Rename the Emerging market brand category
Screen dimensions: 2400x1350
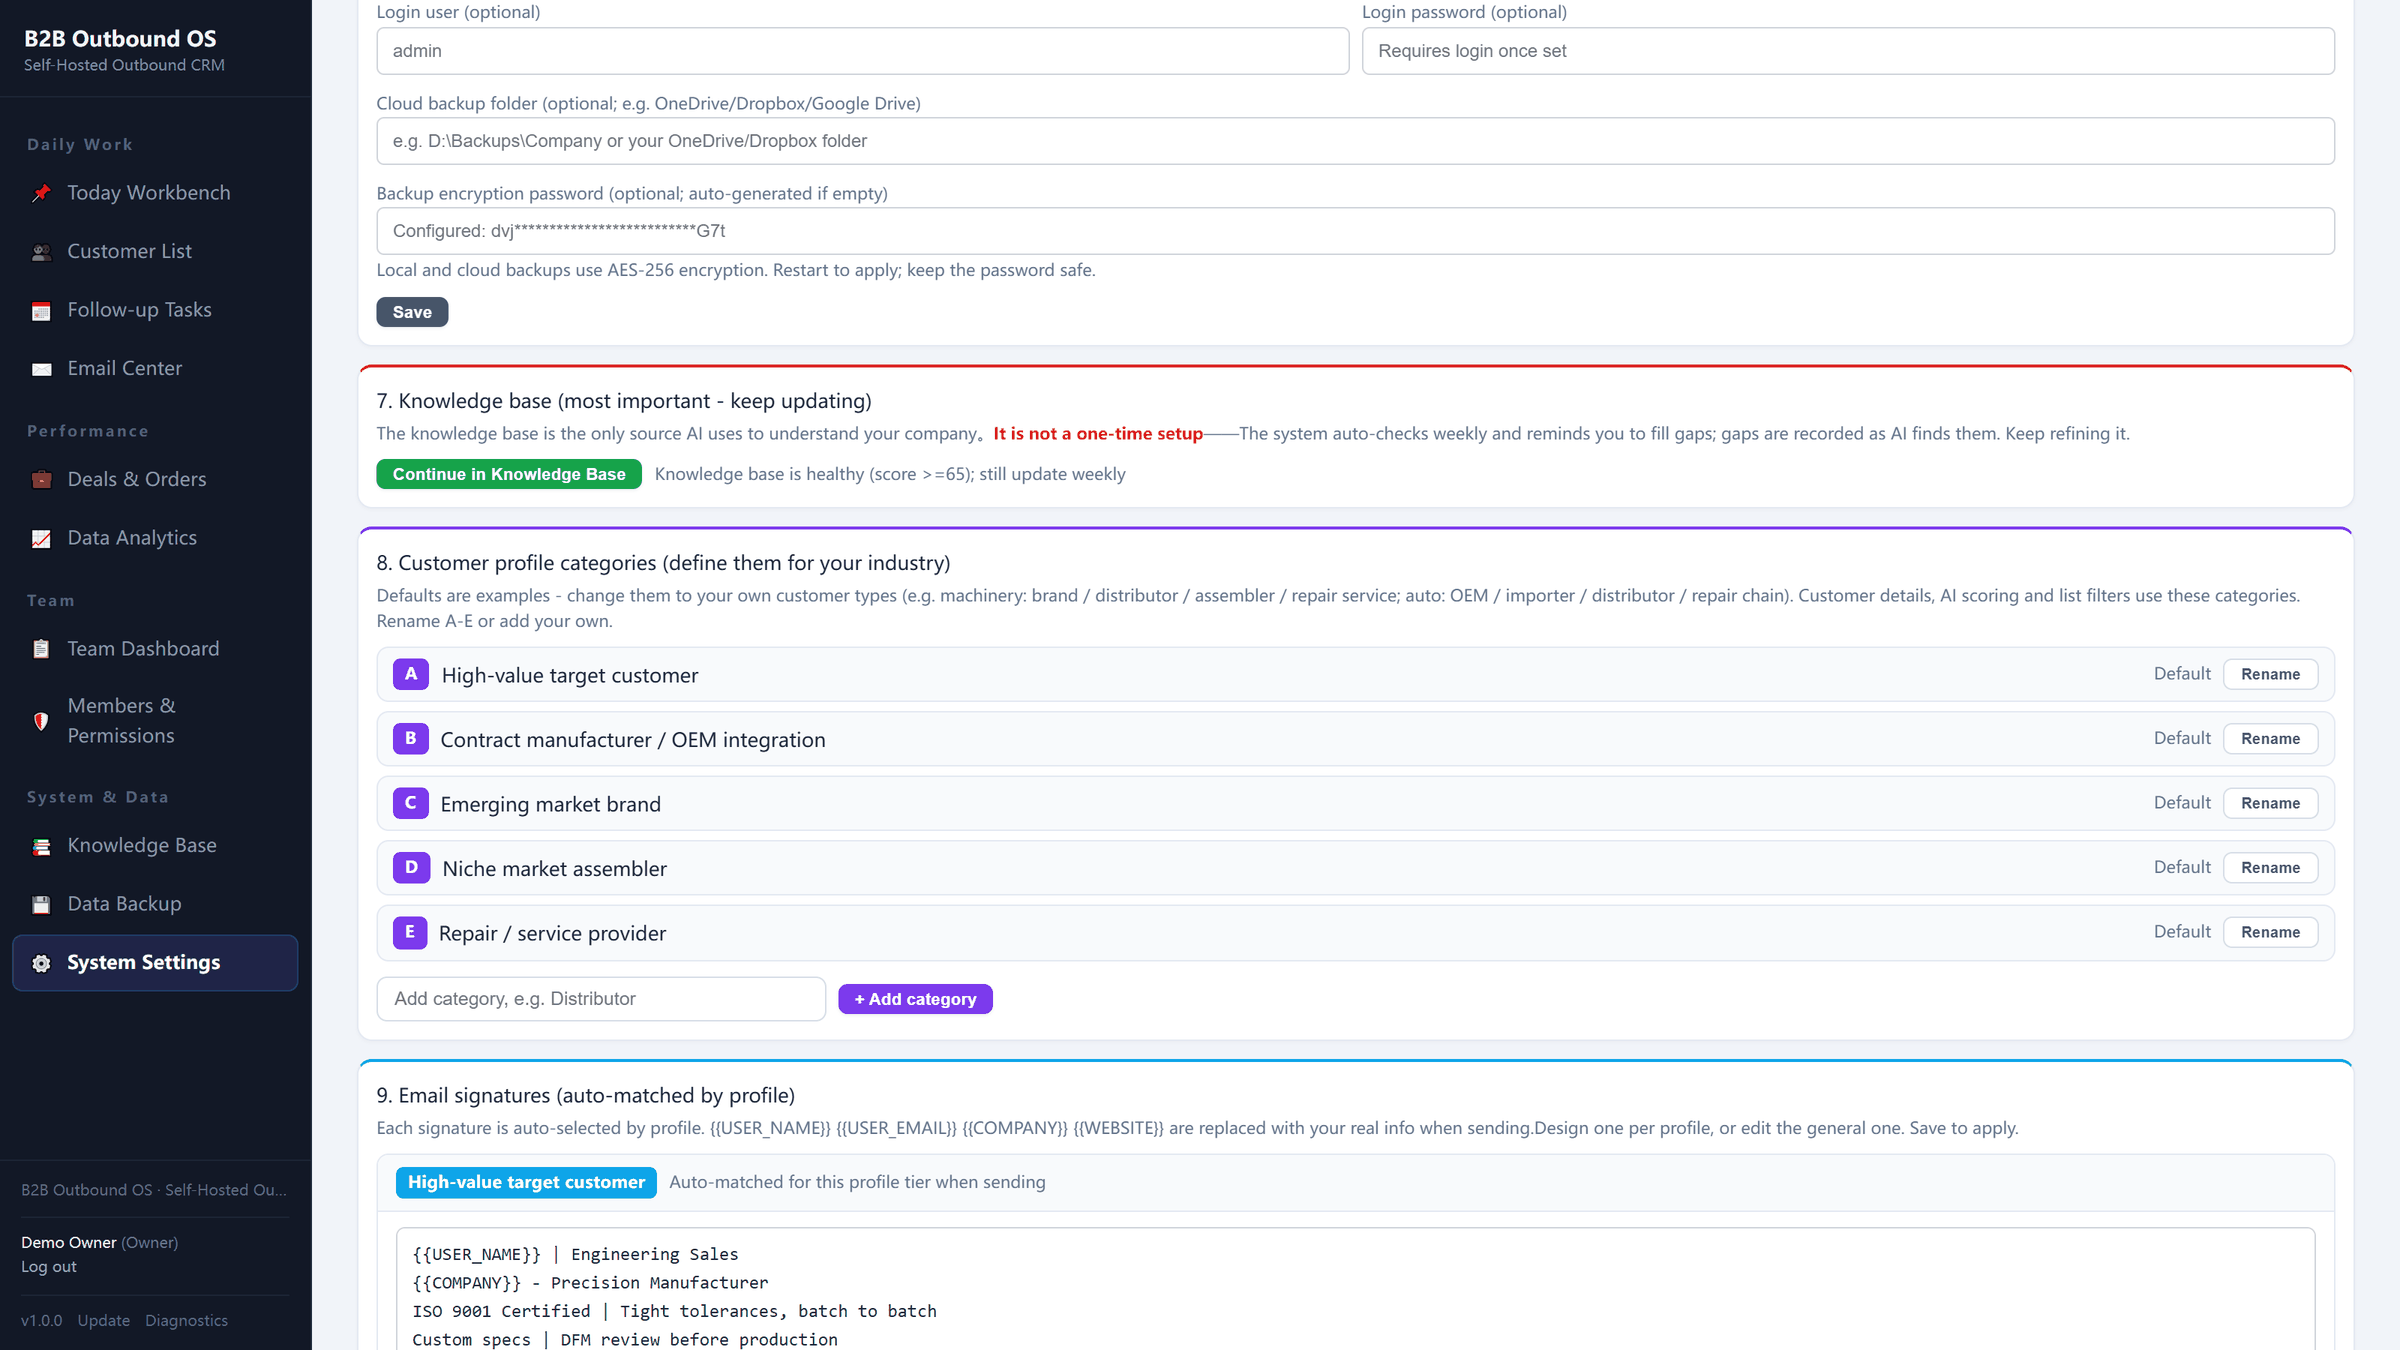2270,803
